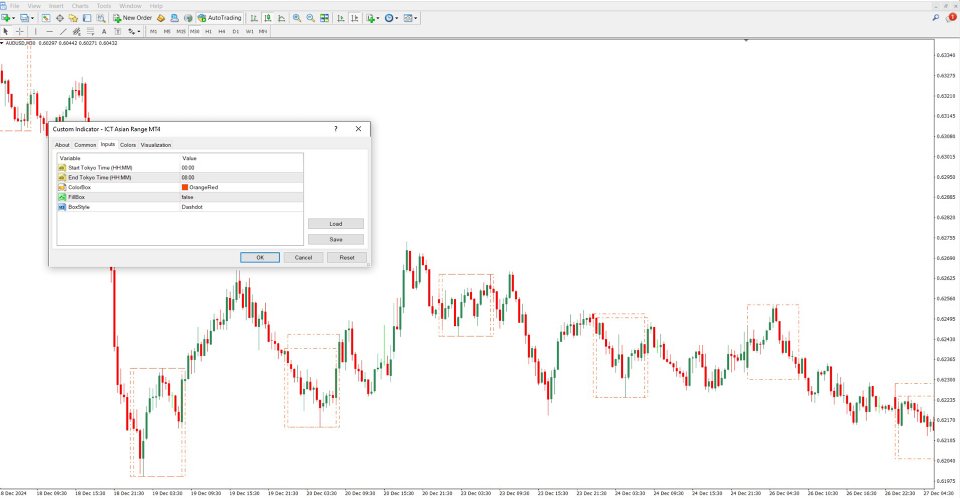960x498 pixels.
Task: Switch chart to bar chart mode
Action: (254, 18)
